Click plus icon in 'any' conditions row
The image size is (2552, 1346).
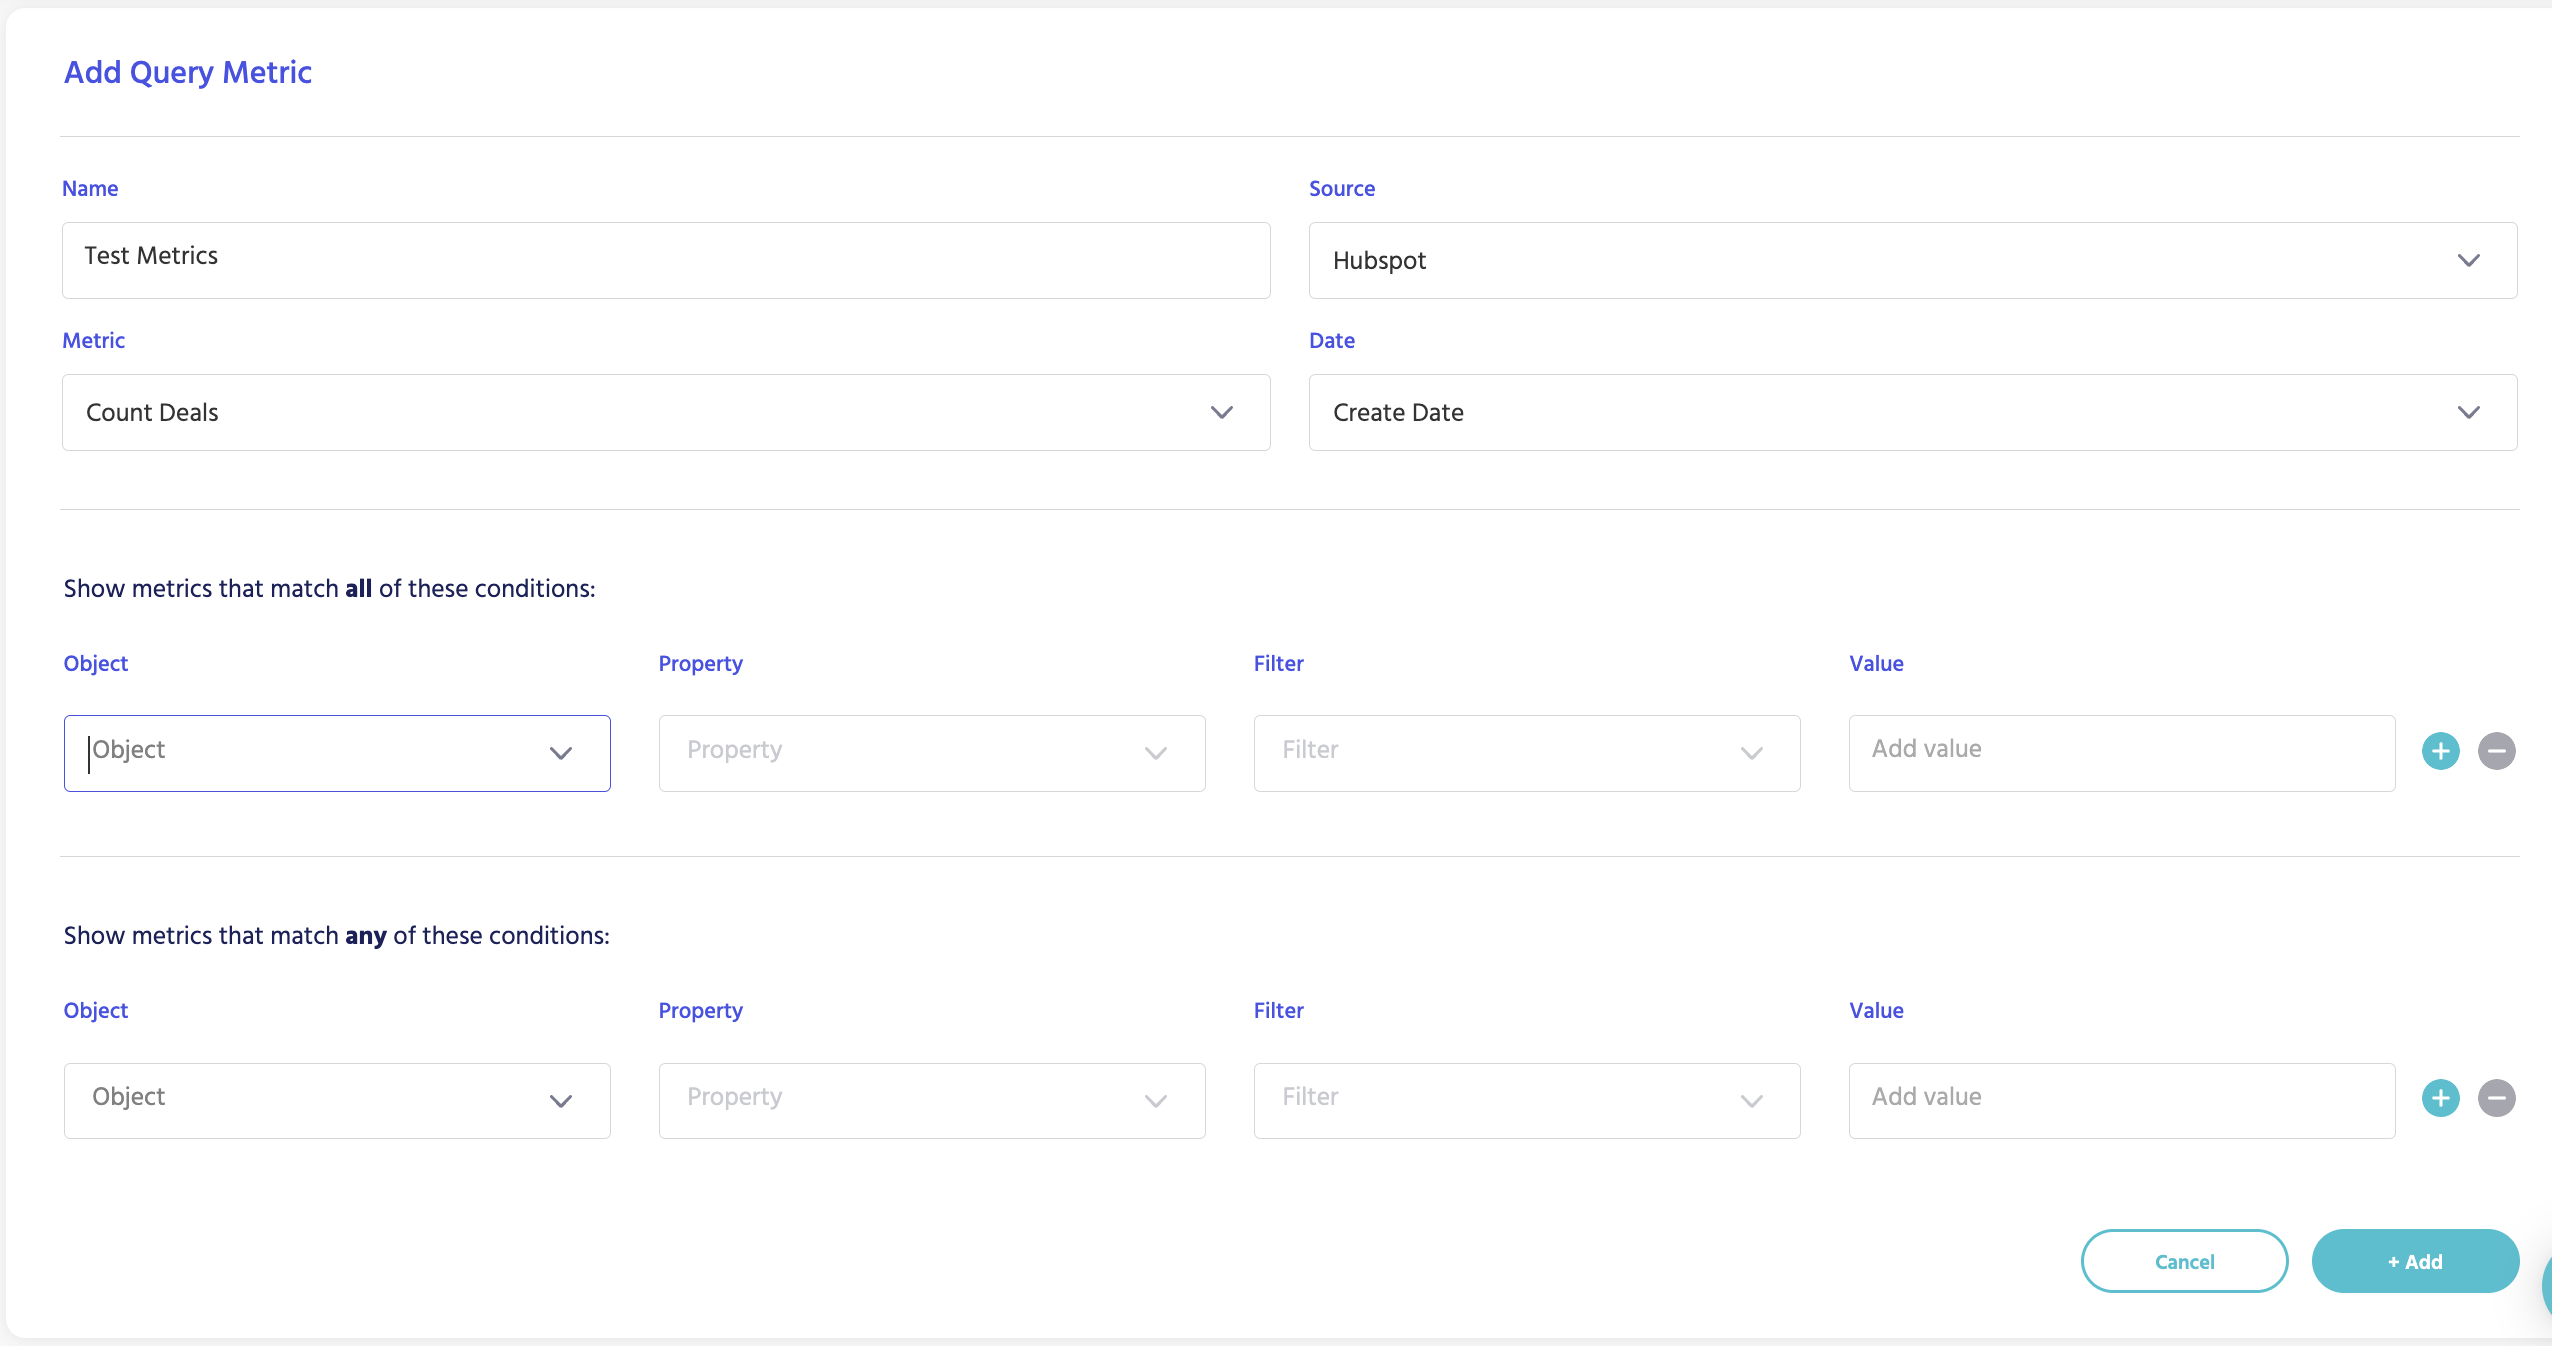[x=2440, y=1098]
